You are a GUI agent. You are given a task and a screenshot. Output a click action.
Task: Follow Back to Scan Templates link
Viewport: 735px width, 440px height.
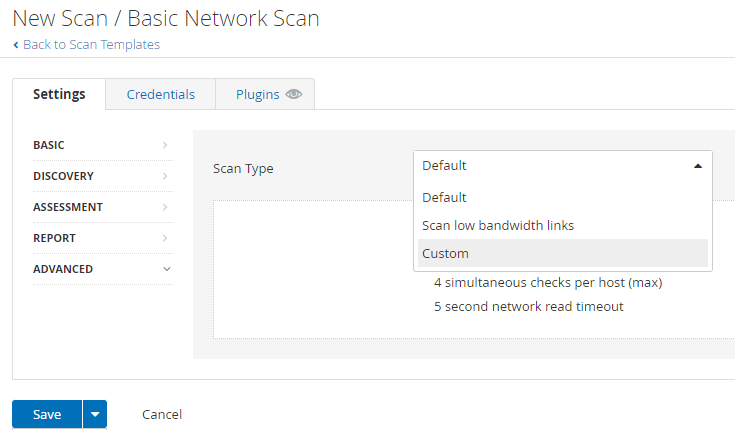pos(91,45)
